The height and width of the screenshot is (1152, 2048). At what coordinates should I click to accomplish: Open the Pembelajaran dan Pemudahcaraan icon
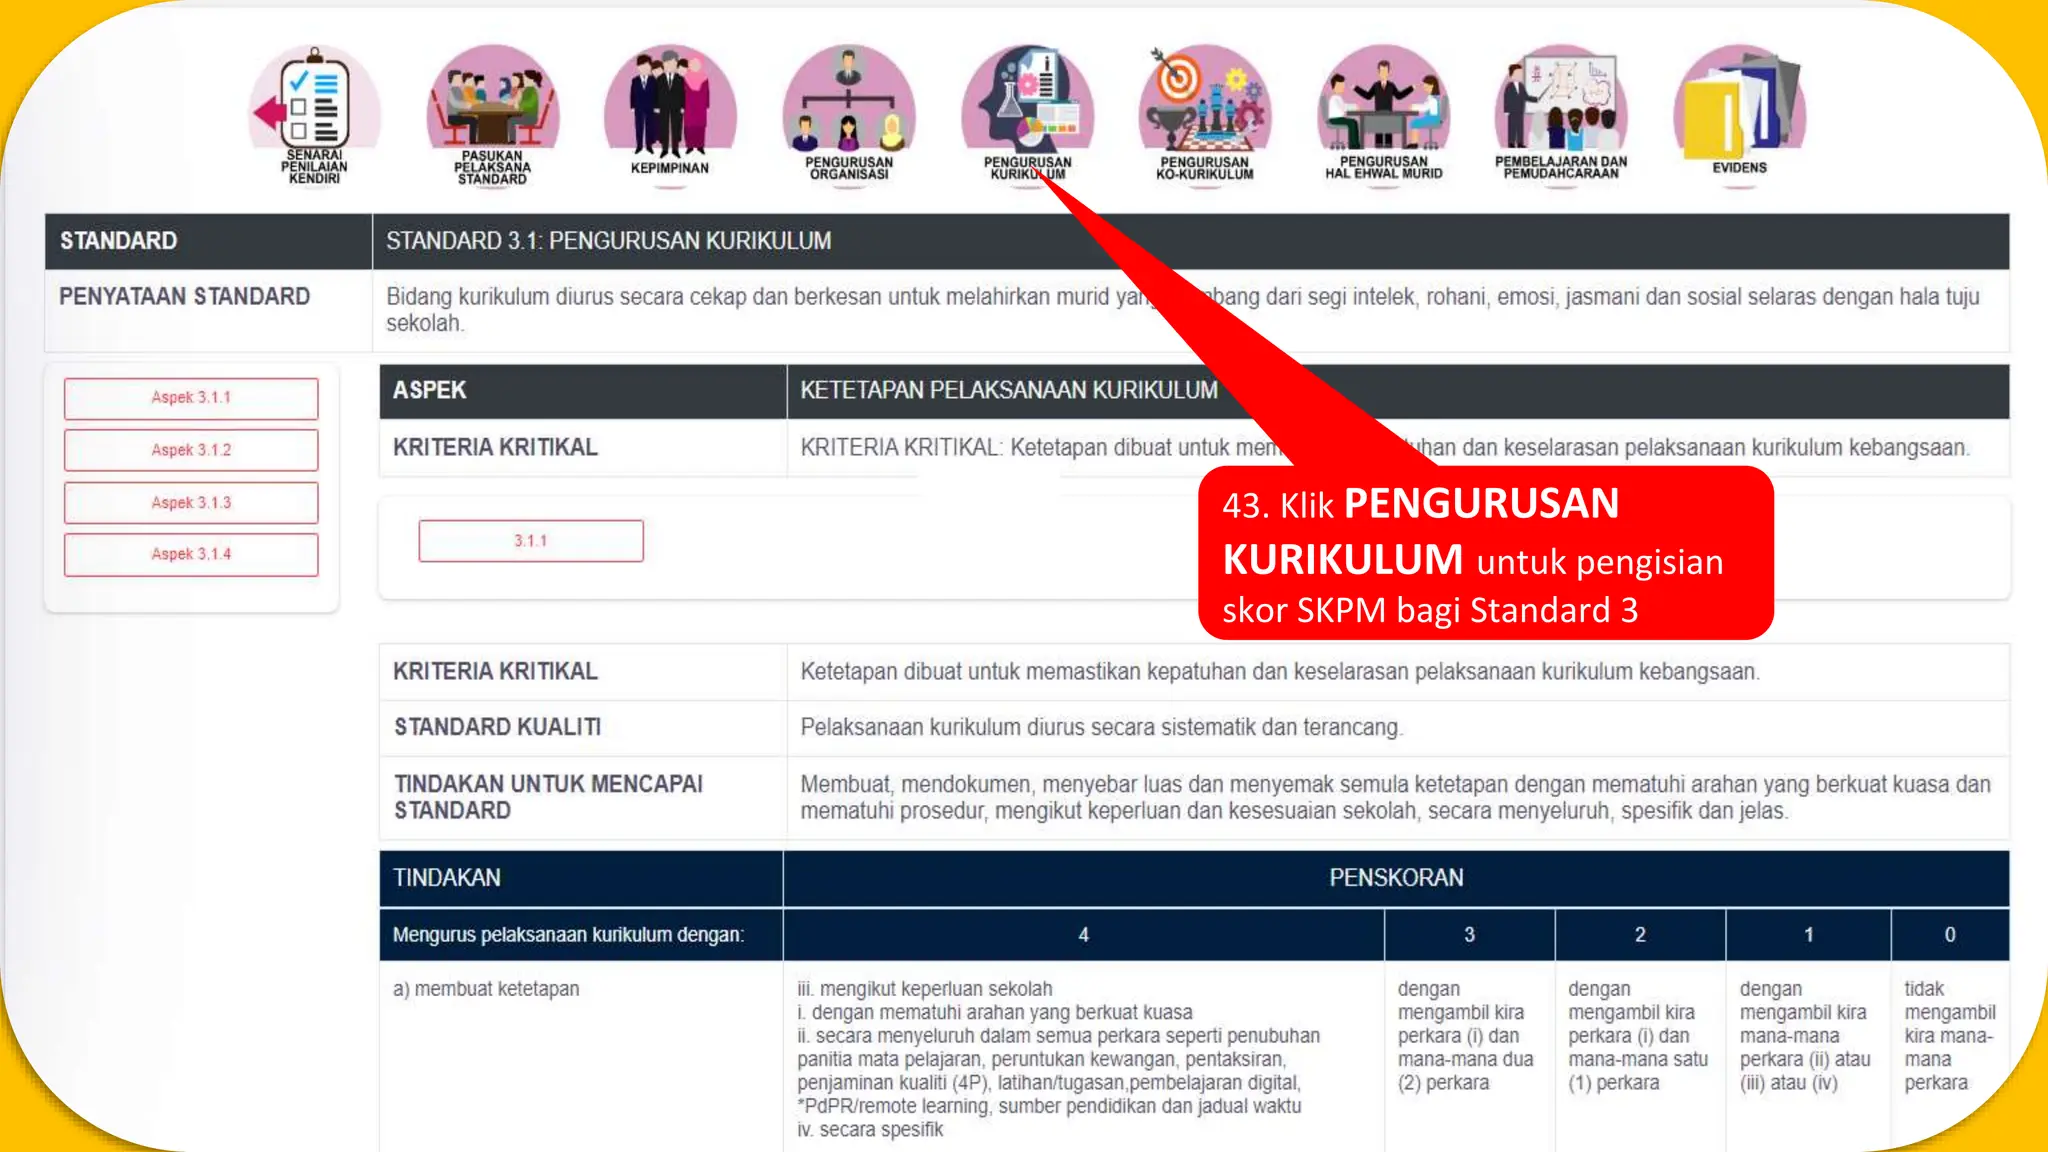[x=1561, y=112]
